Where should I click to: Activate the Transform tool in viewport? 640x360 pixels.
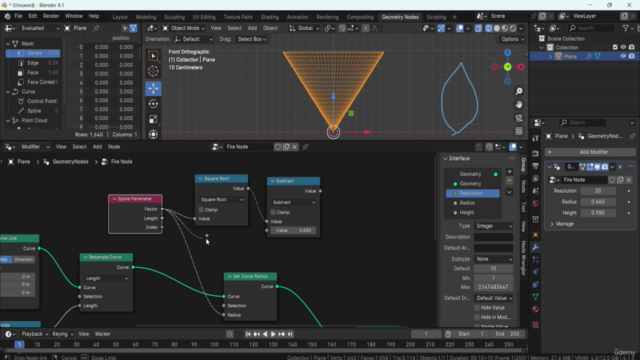pos(153,134)
